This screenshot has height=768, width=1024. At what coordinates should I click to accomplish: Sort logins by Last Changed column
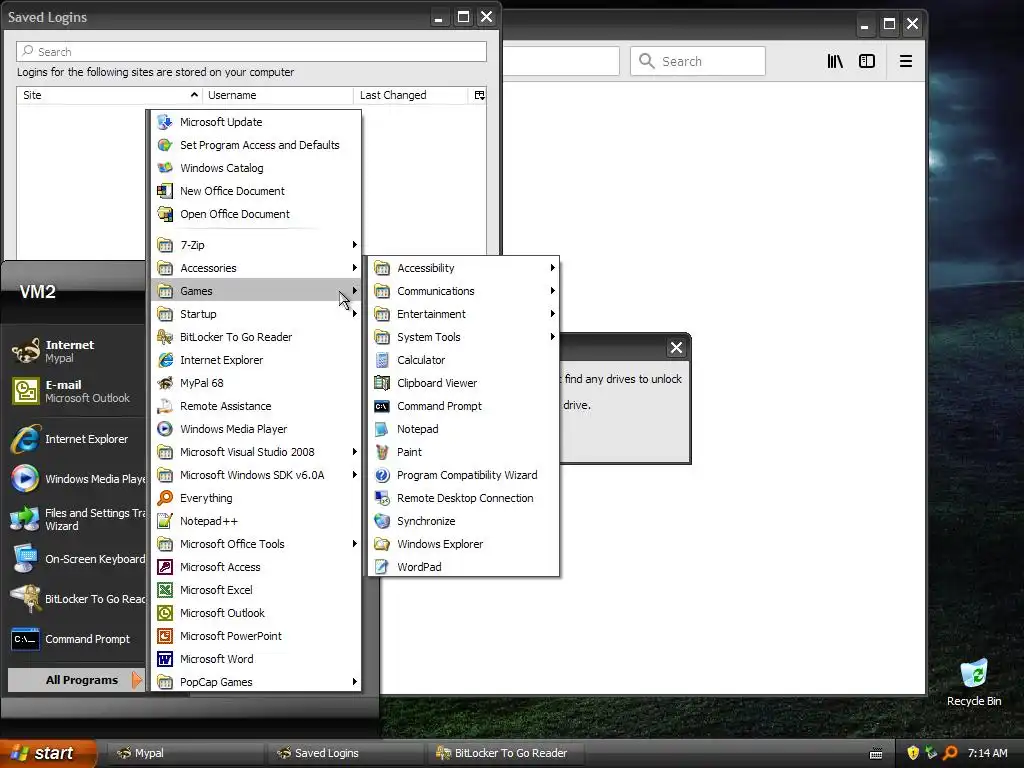pos(410,95)
